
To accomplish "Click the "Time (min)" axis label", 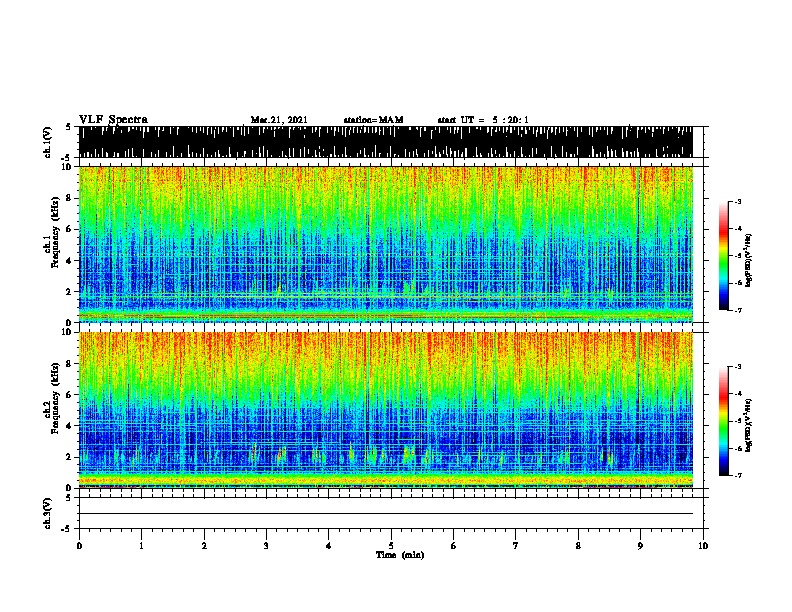I will click(x=400, y=555).
